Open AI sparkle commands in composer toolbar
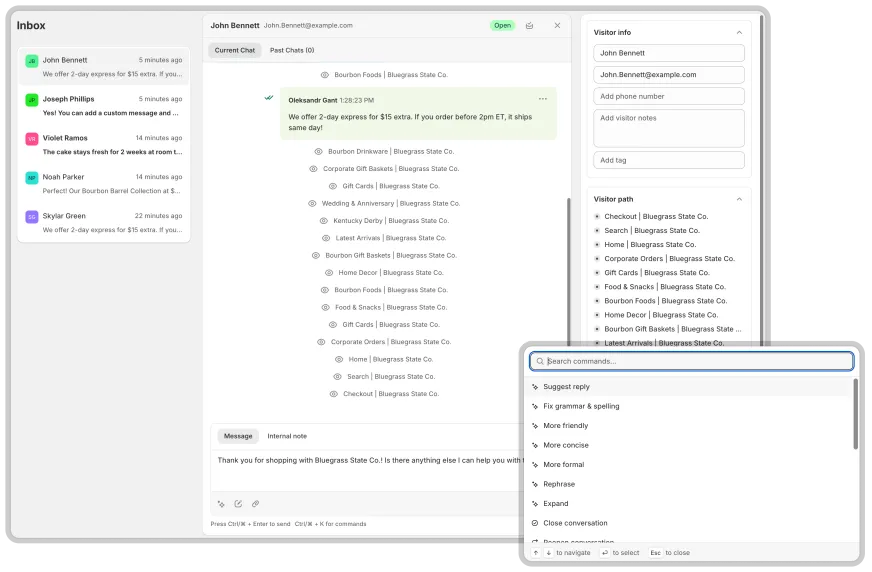The image size is (872, 572). tap(221, 504)
